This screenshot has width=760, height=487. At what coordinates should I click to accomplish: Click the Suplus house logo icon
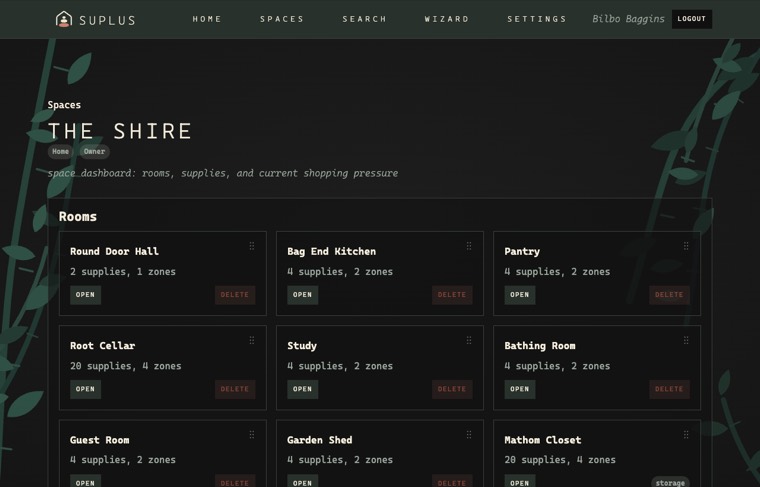tap(64, 19)
